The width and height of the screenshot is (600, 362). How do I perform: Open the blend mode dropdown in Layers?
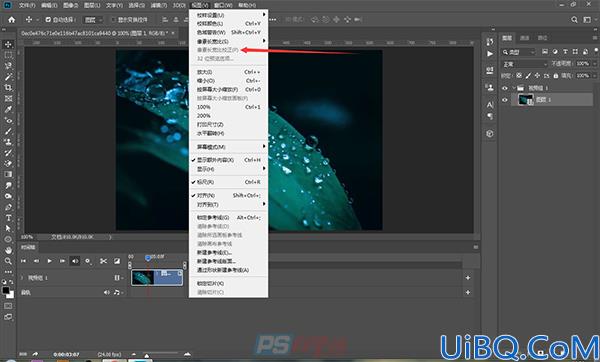point(525,64)
